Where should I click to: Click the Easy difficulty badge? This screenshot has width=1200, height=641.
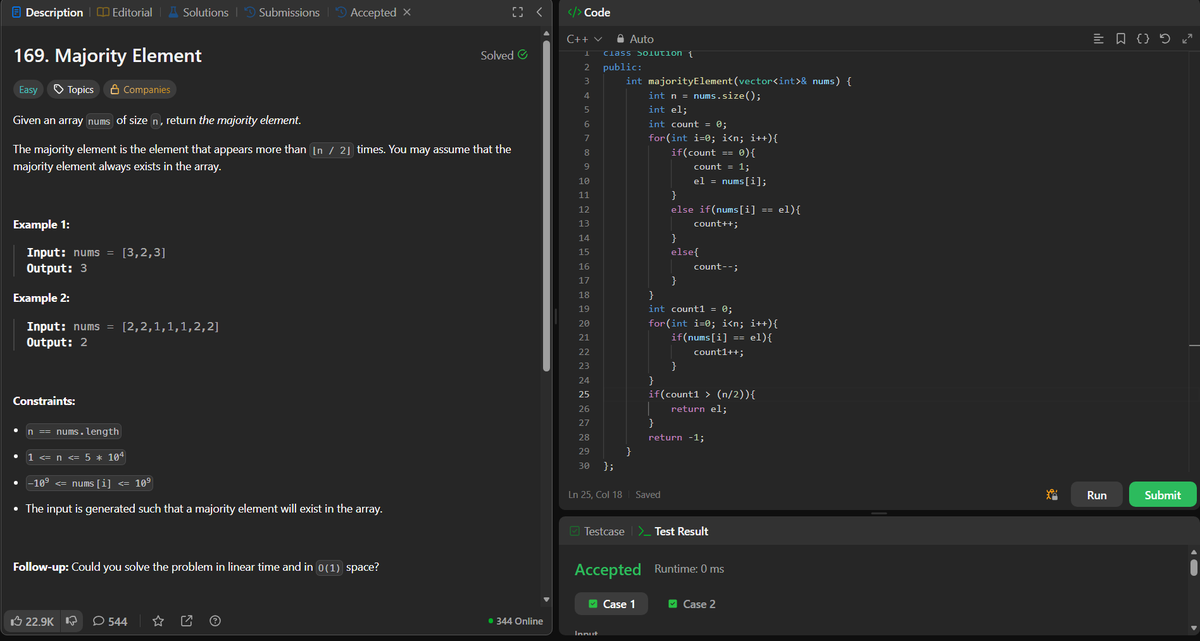point(29,89)
